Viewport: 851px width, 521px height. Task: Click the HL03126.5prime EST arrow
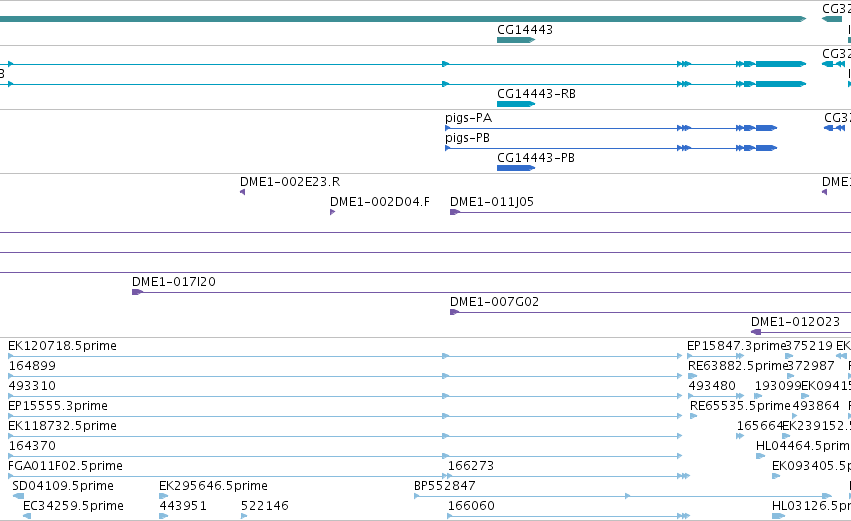point(776,516)
